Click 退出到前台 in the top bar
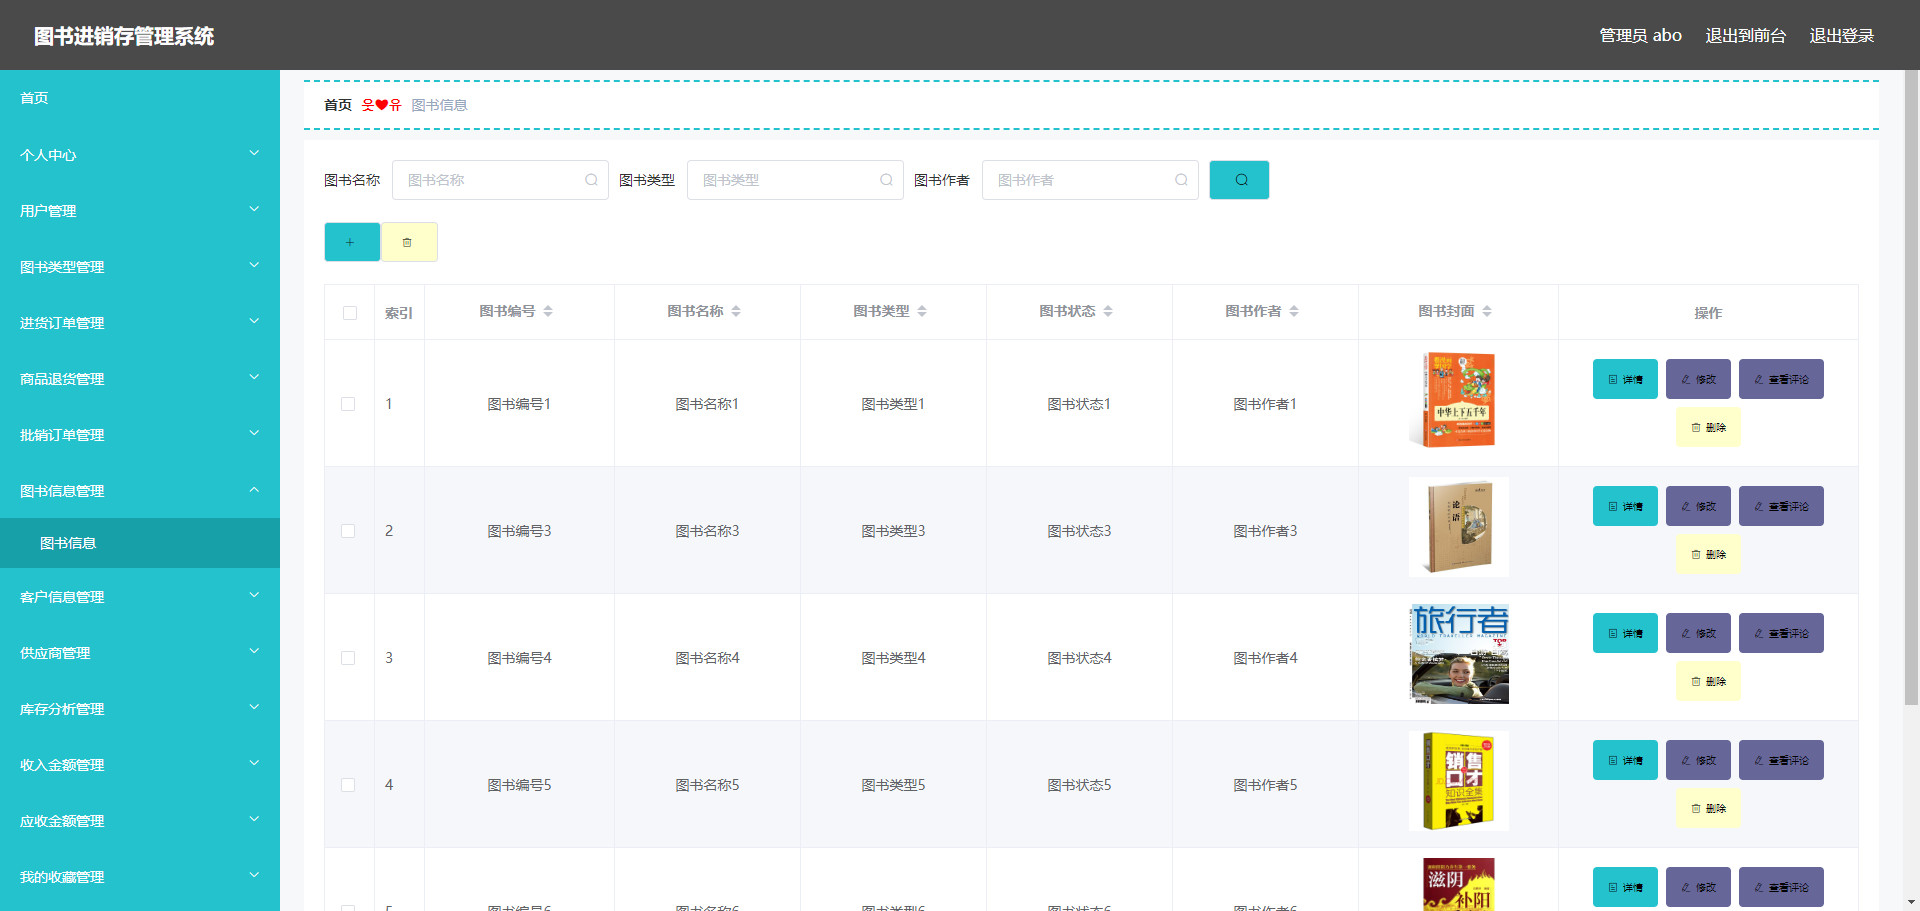 (1745, 36)
